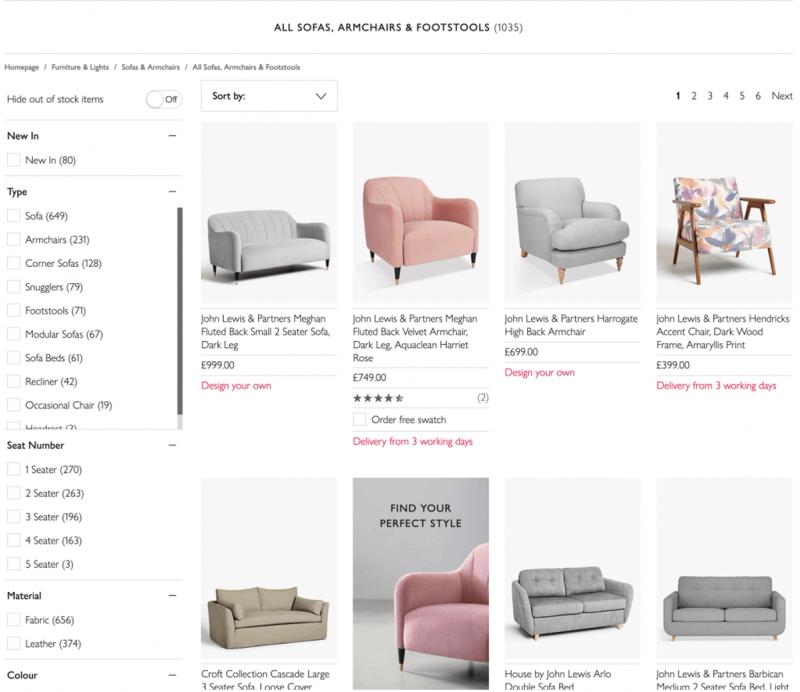Check the Footstools (71) box
Viewport: 800px width, 692px height.
[x=14, y=310]
